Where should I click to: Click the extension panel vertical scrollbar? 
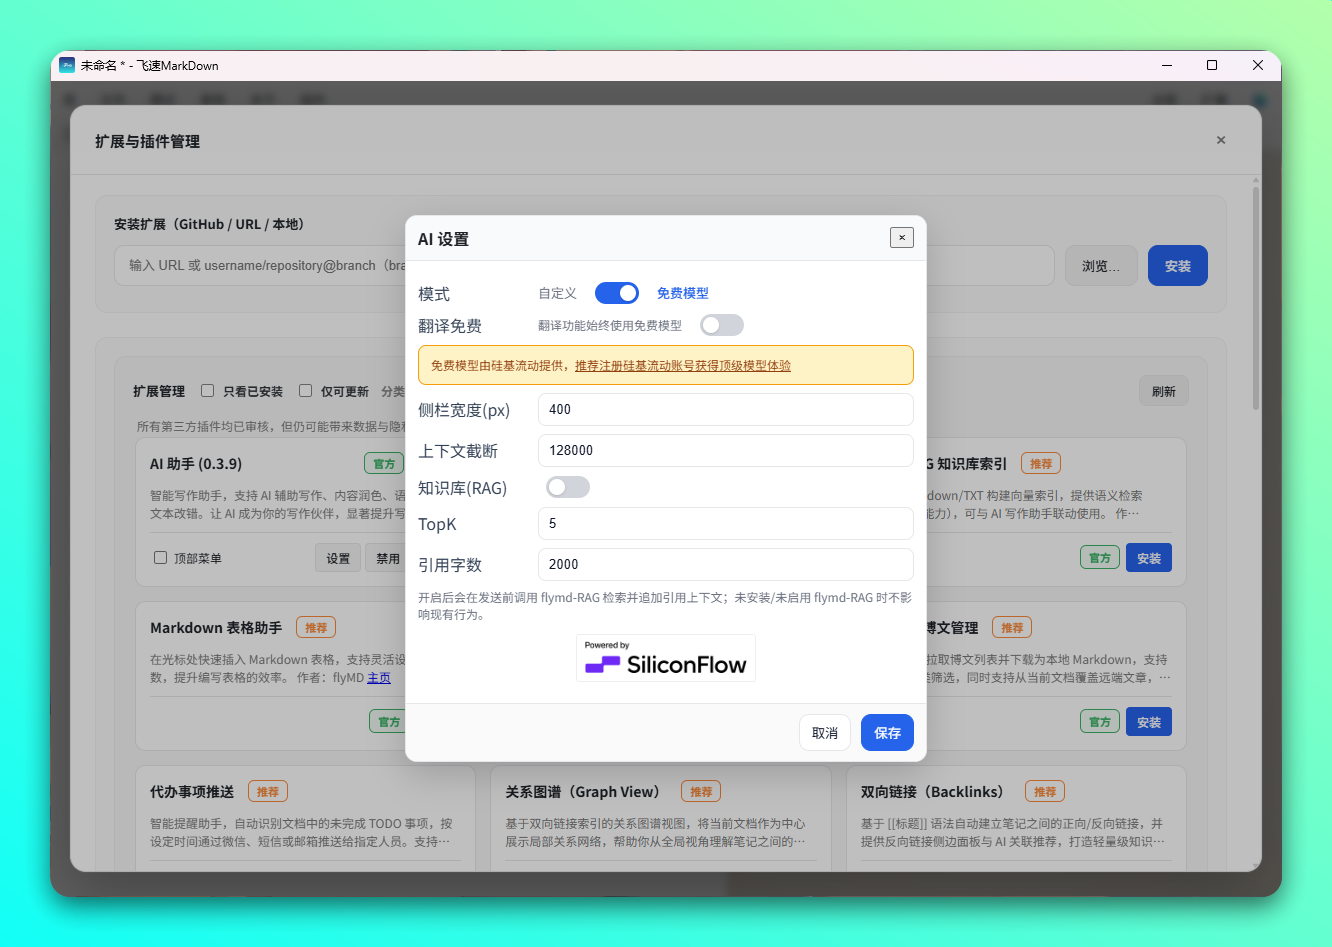[x=1256, y=300]
